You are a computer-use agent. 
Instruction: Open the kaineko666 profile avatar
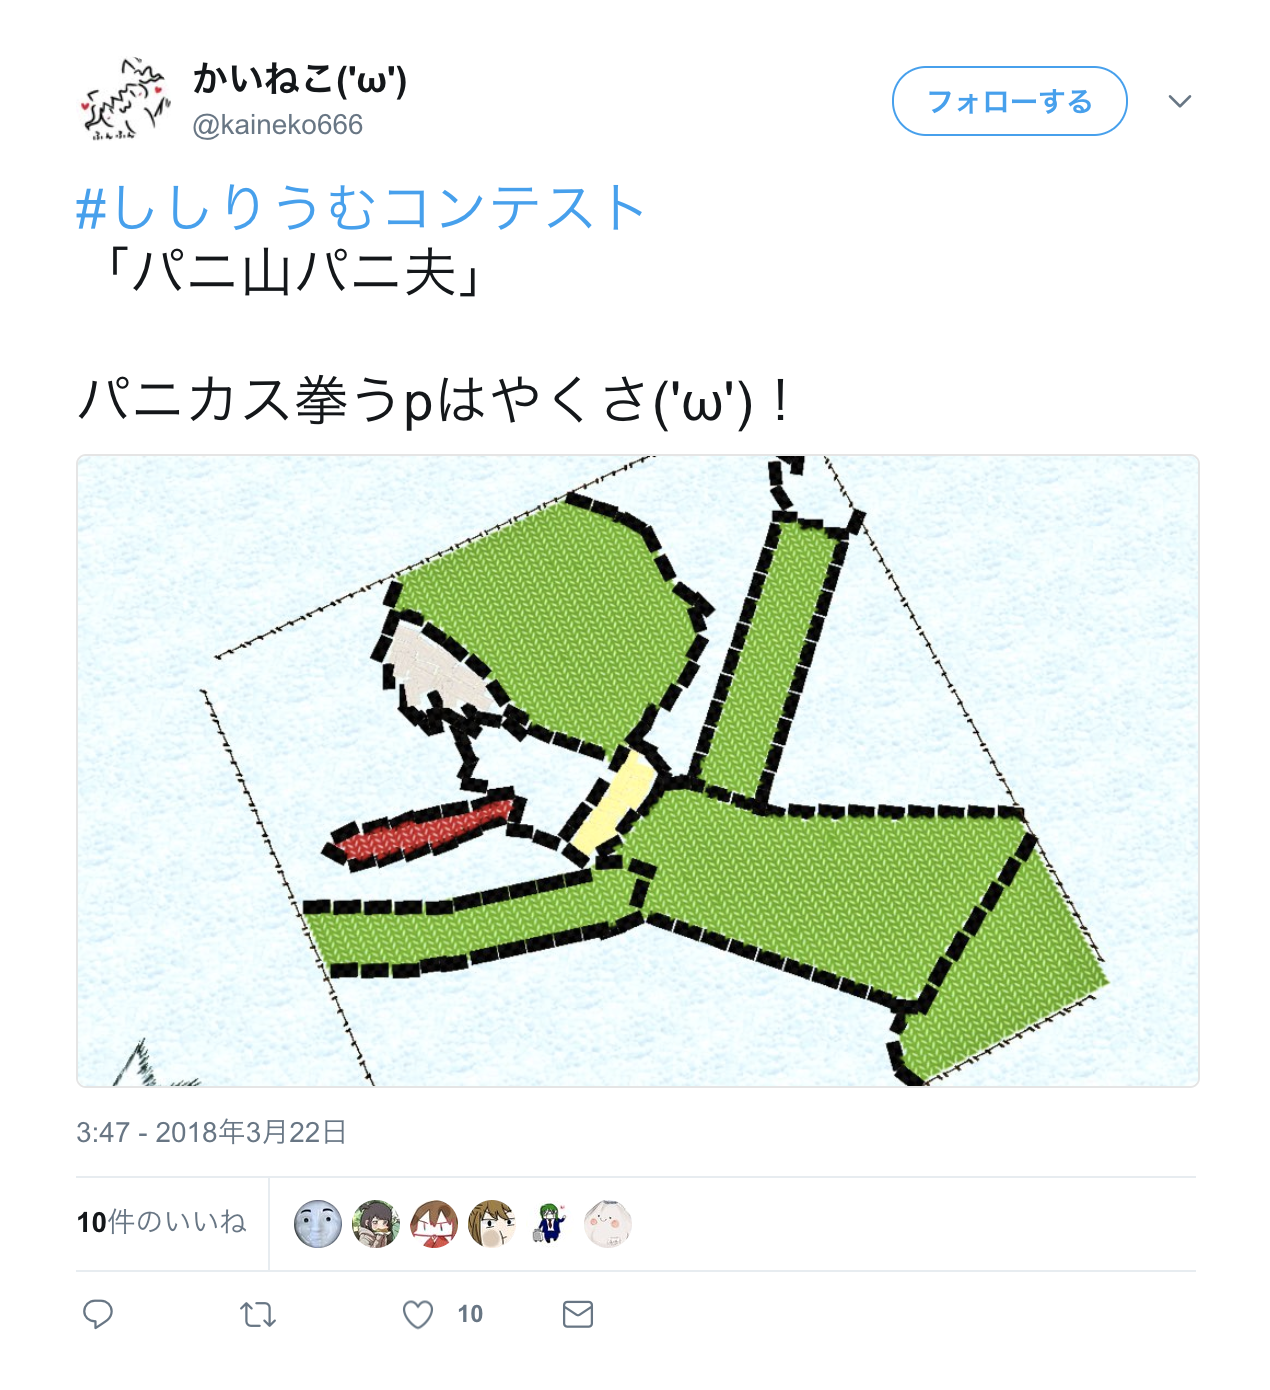point(126,99)
